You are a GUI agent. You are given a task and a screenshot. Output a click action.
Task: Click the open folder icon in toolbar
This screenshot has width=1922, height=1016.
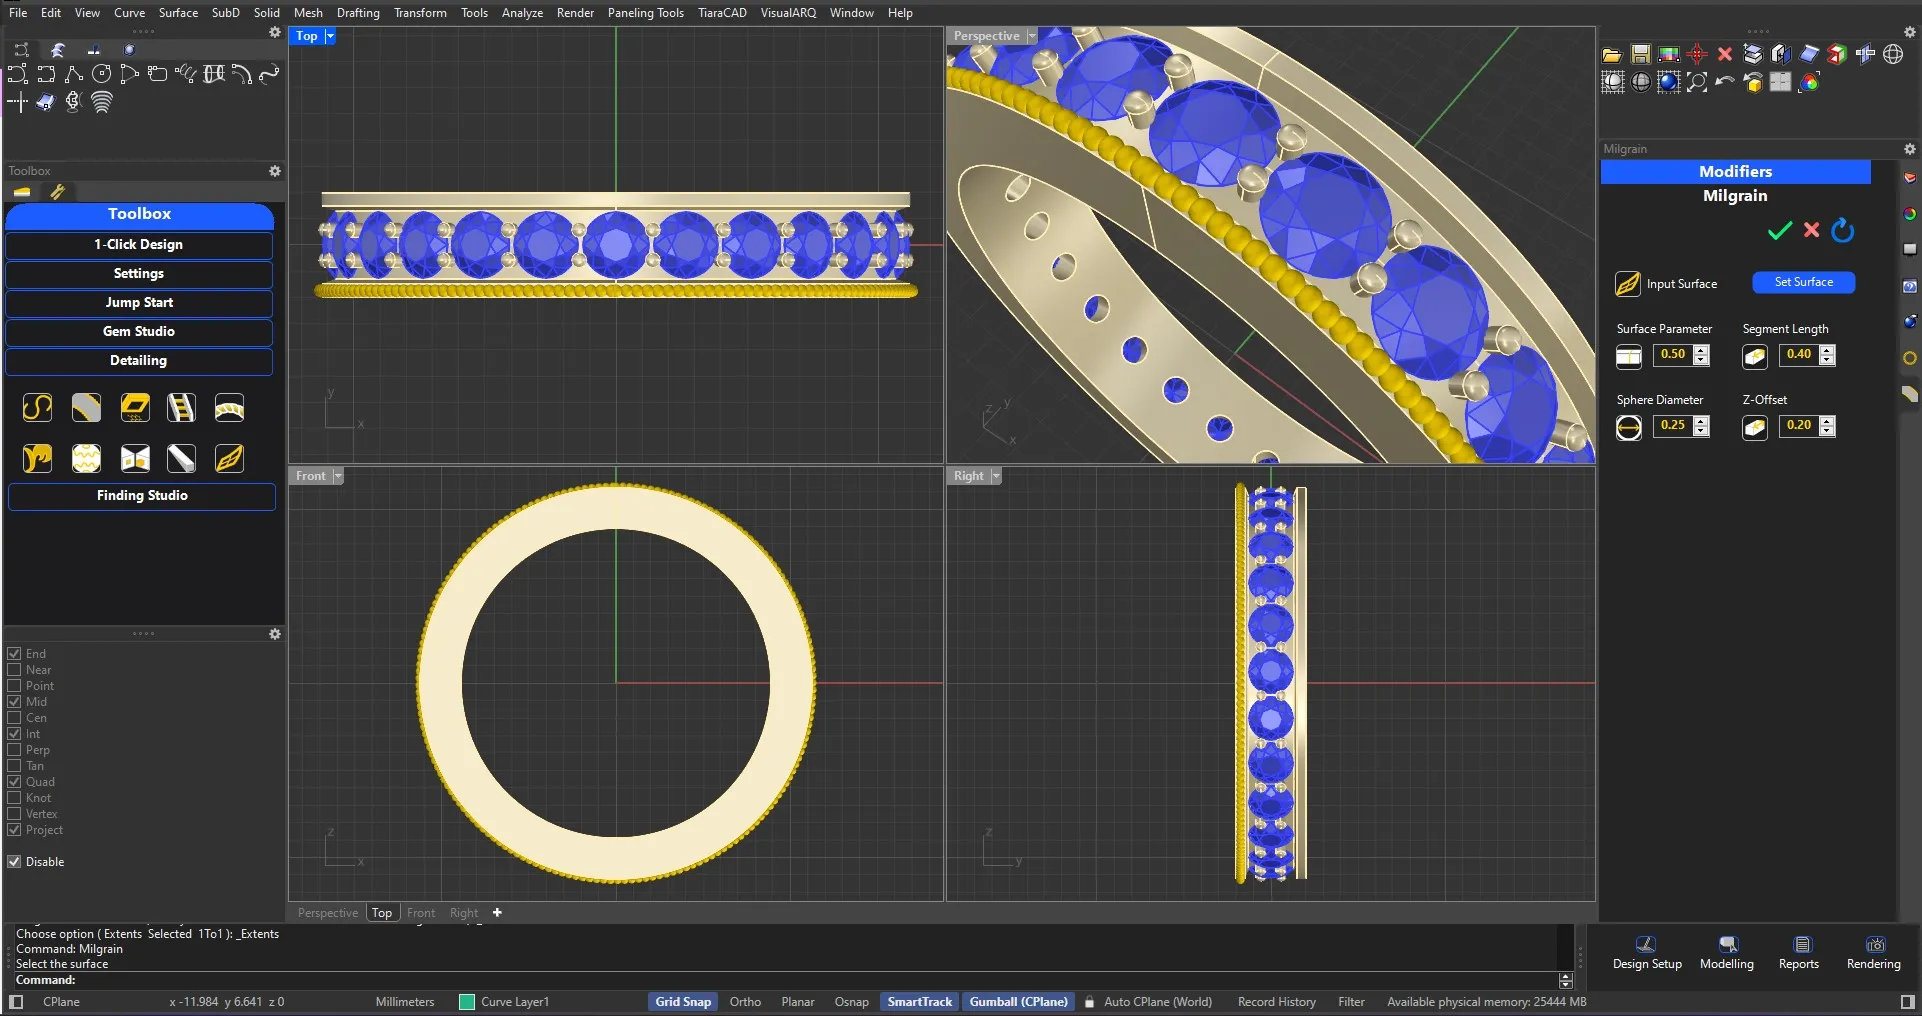point(1611,55)
